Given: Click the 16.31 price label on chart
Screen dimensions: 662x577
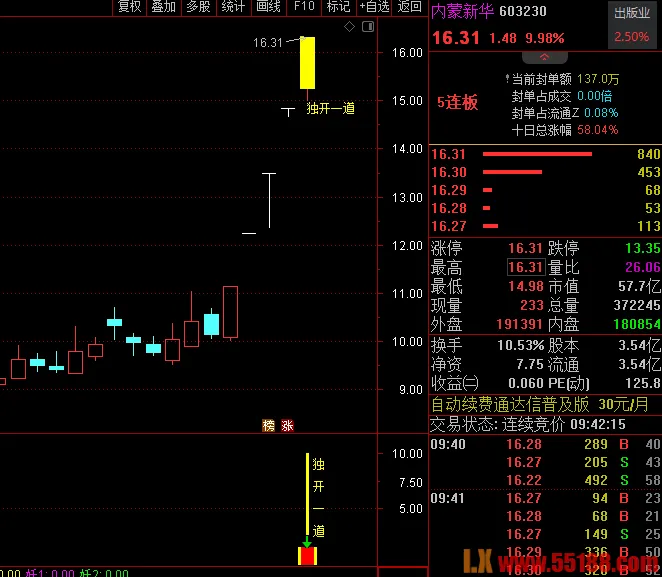Looking at the screenshot, I should 268,43.
